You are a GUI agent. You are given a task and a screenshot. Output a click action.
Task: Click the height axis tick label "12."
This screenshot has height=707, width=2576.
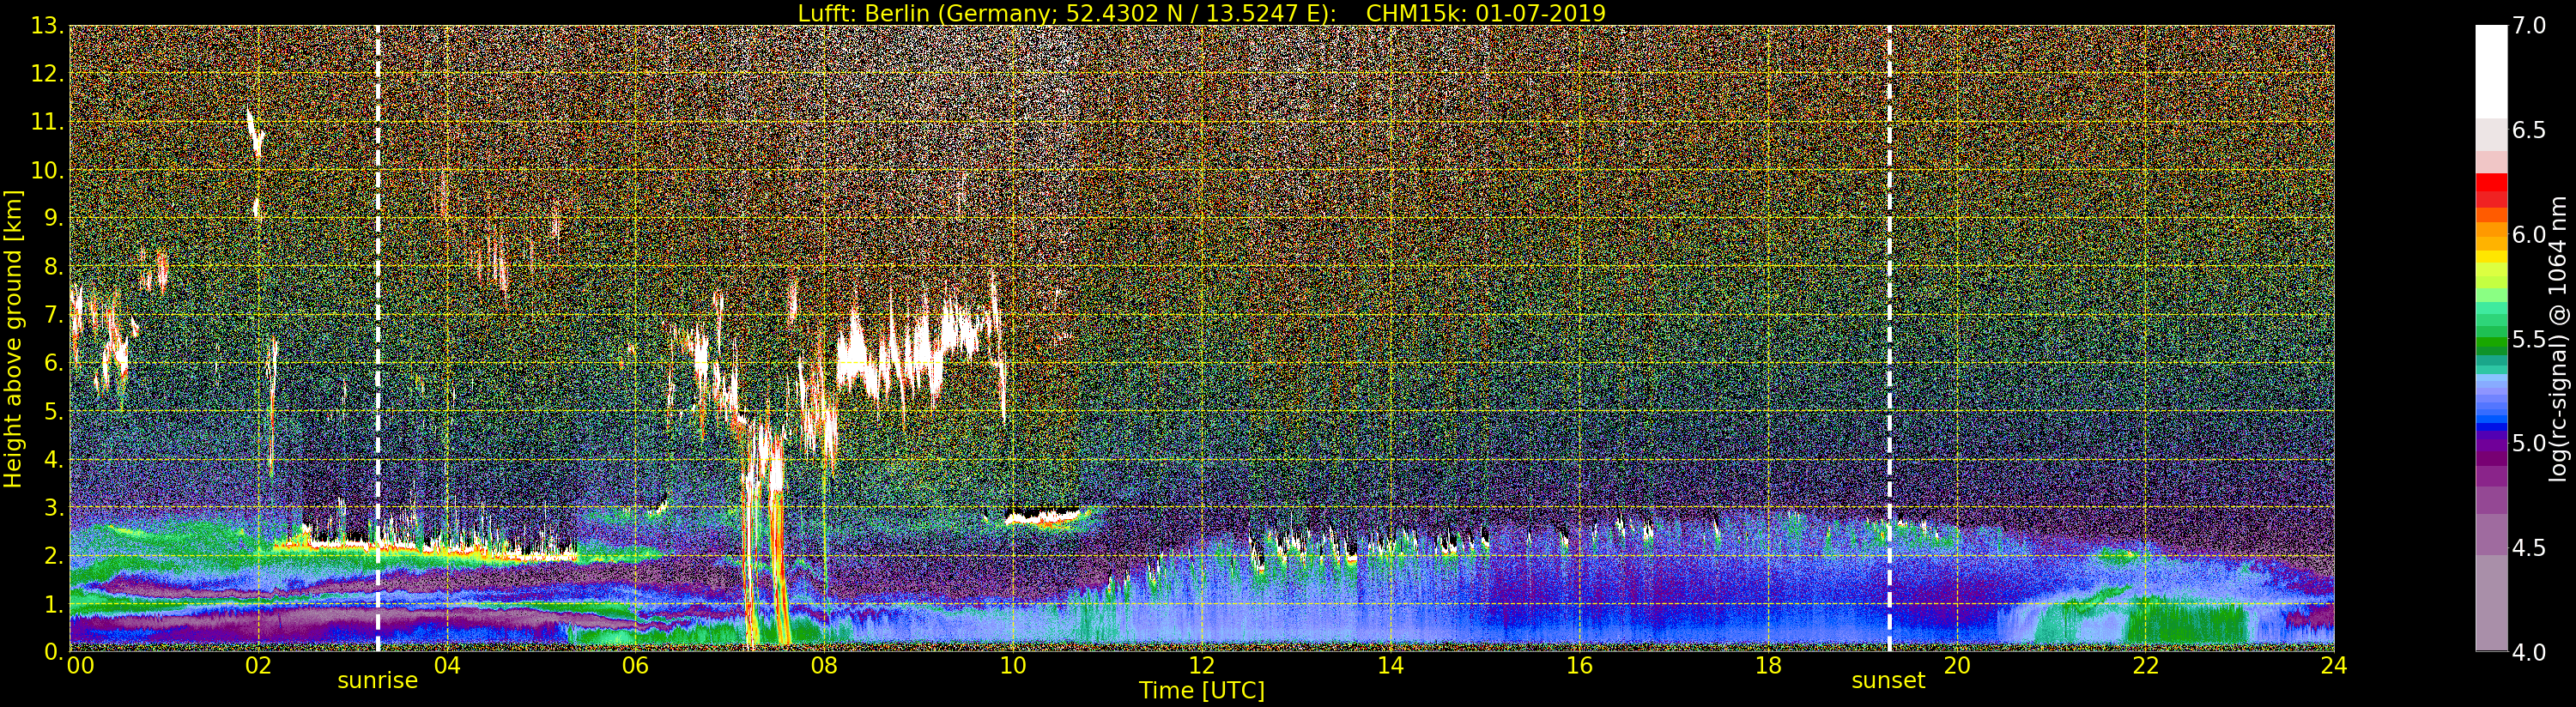(x=47, y=74)
